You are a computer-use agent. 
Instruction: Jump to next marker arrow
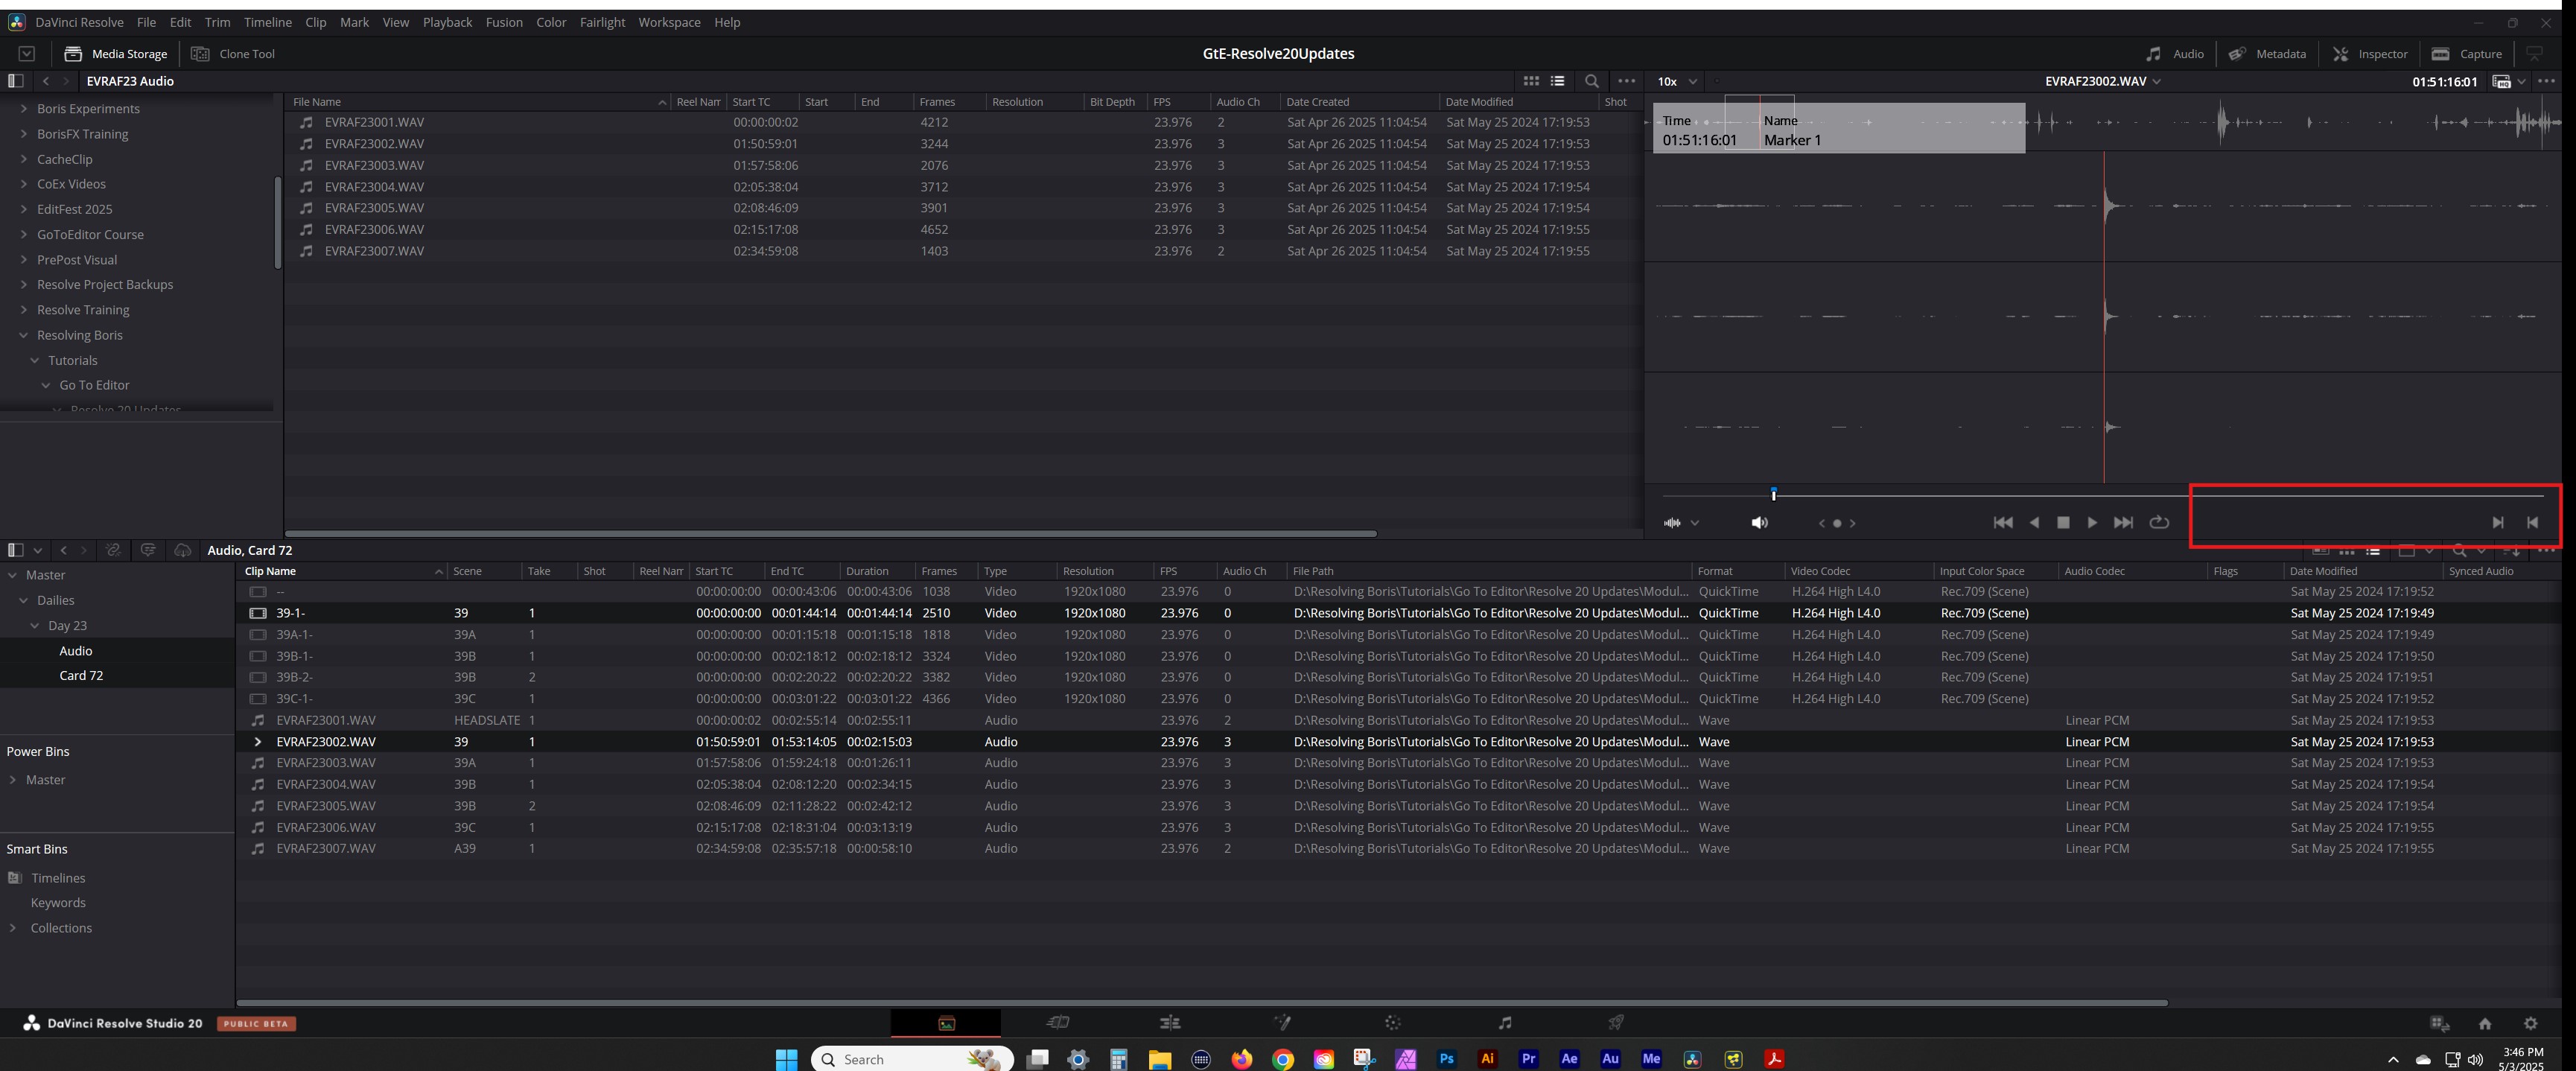pyautogui.click(x=1852, y=523)
